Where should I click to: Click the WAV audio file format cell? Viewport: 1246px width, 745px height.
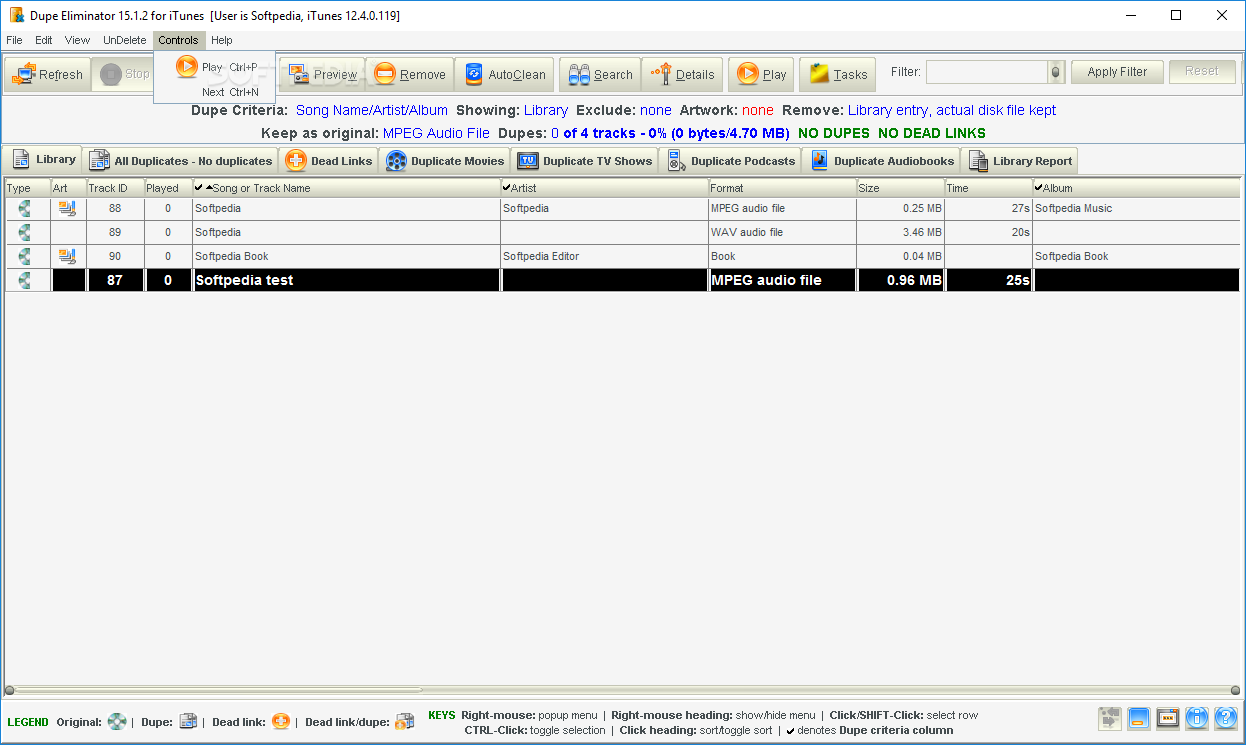coord(782,232)
